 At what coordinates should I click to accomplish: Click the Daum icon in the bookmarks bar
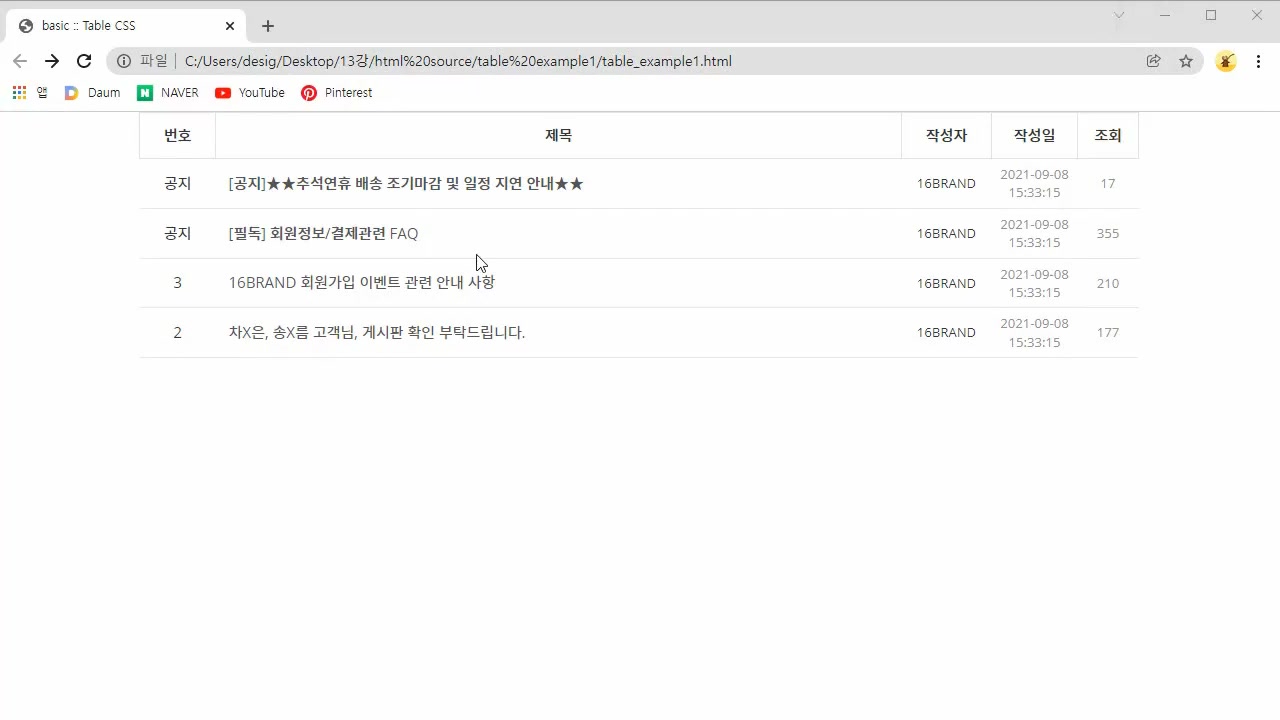pos(71,93)
